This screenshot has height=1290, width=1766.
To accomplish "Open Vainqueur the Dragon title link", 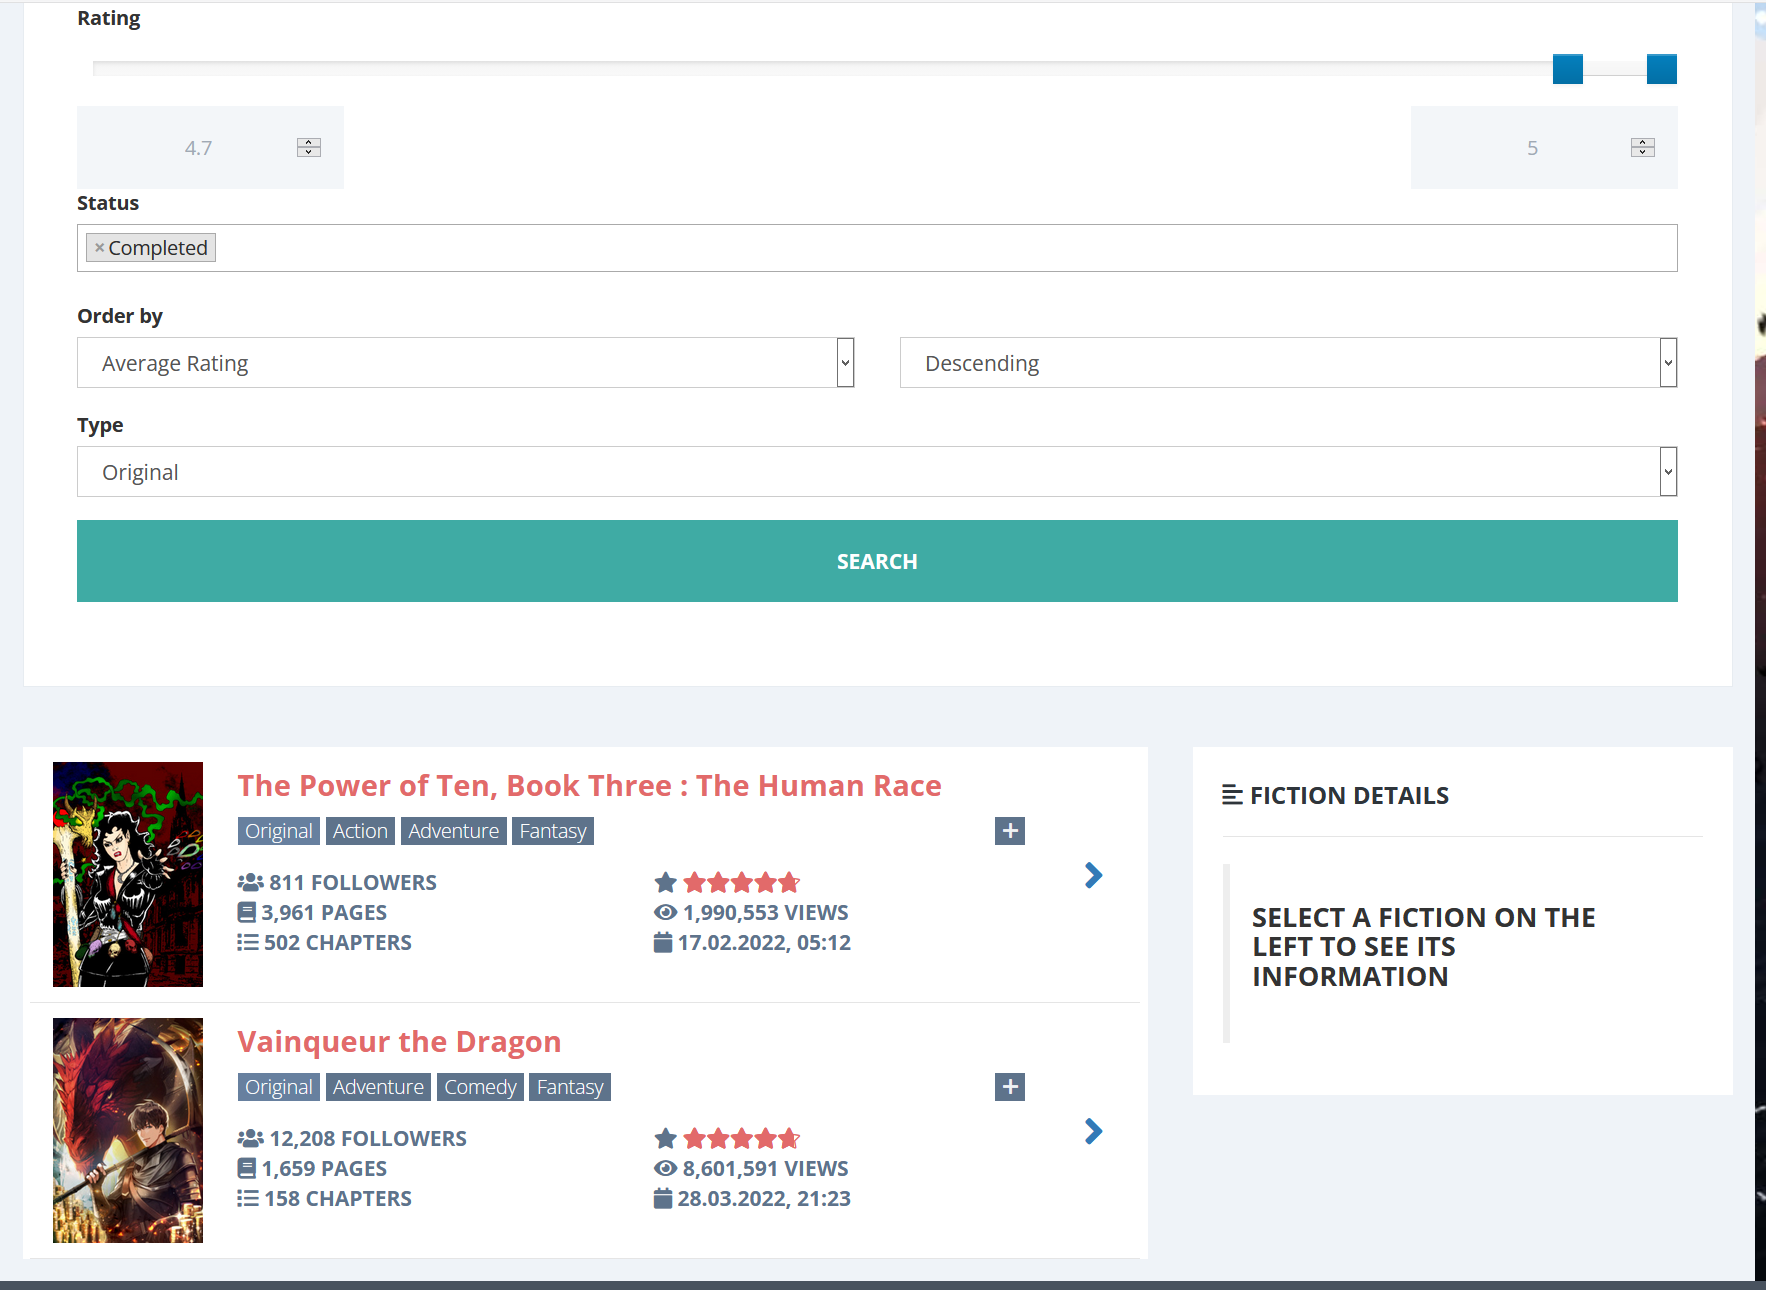I will [399, 1042].
